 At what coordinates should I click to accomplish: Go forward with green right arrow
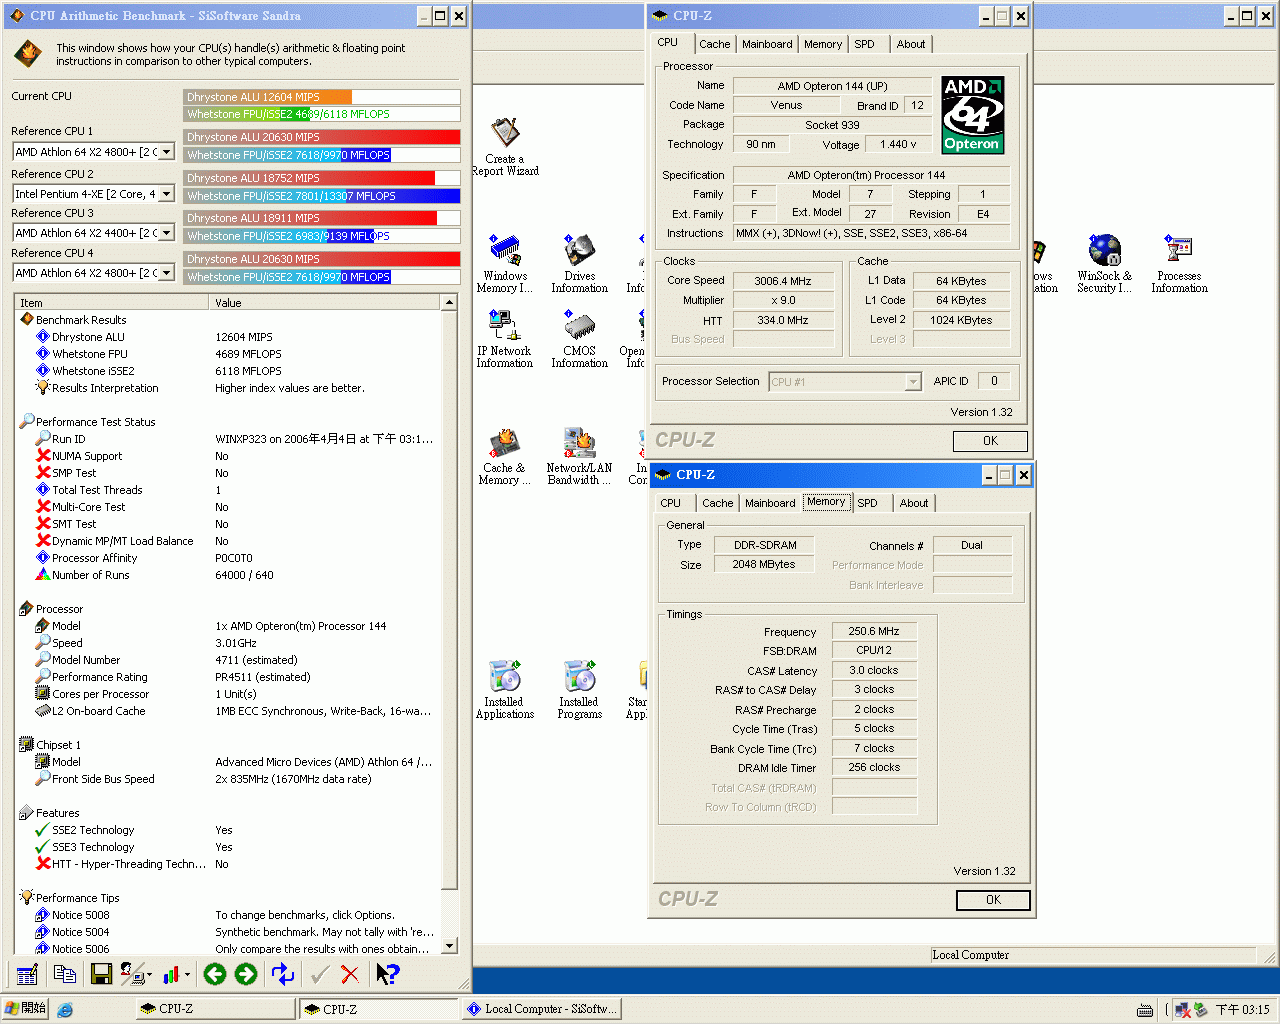(x=246, y=974)
